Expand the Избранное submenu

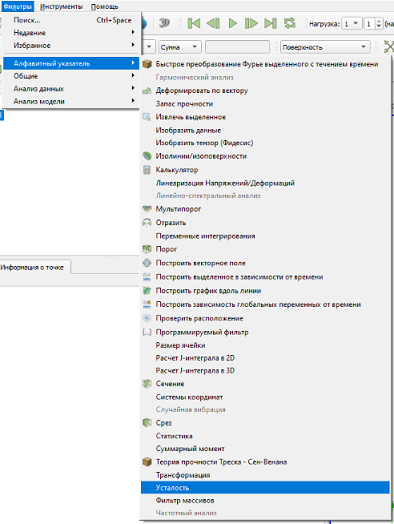pyautogui.click(x=71, y=45)
